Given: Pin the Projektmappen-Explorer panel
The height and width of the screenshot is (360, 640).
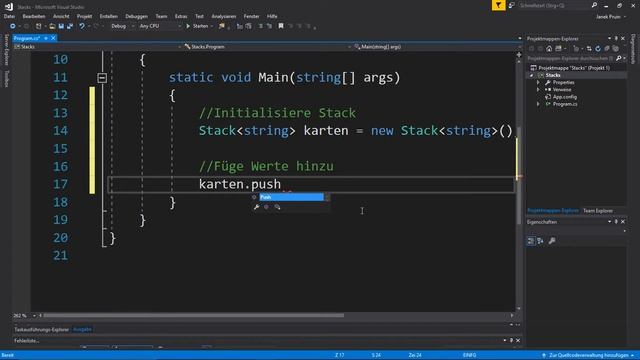Looking at the screenshot, I should pyautogui.click(x=616, y=38).
